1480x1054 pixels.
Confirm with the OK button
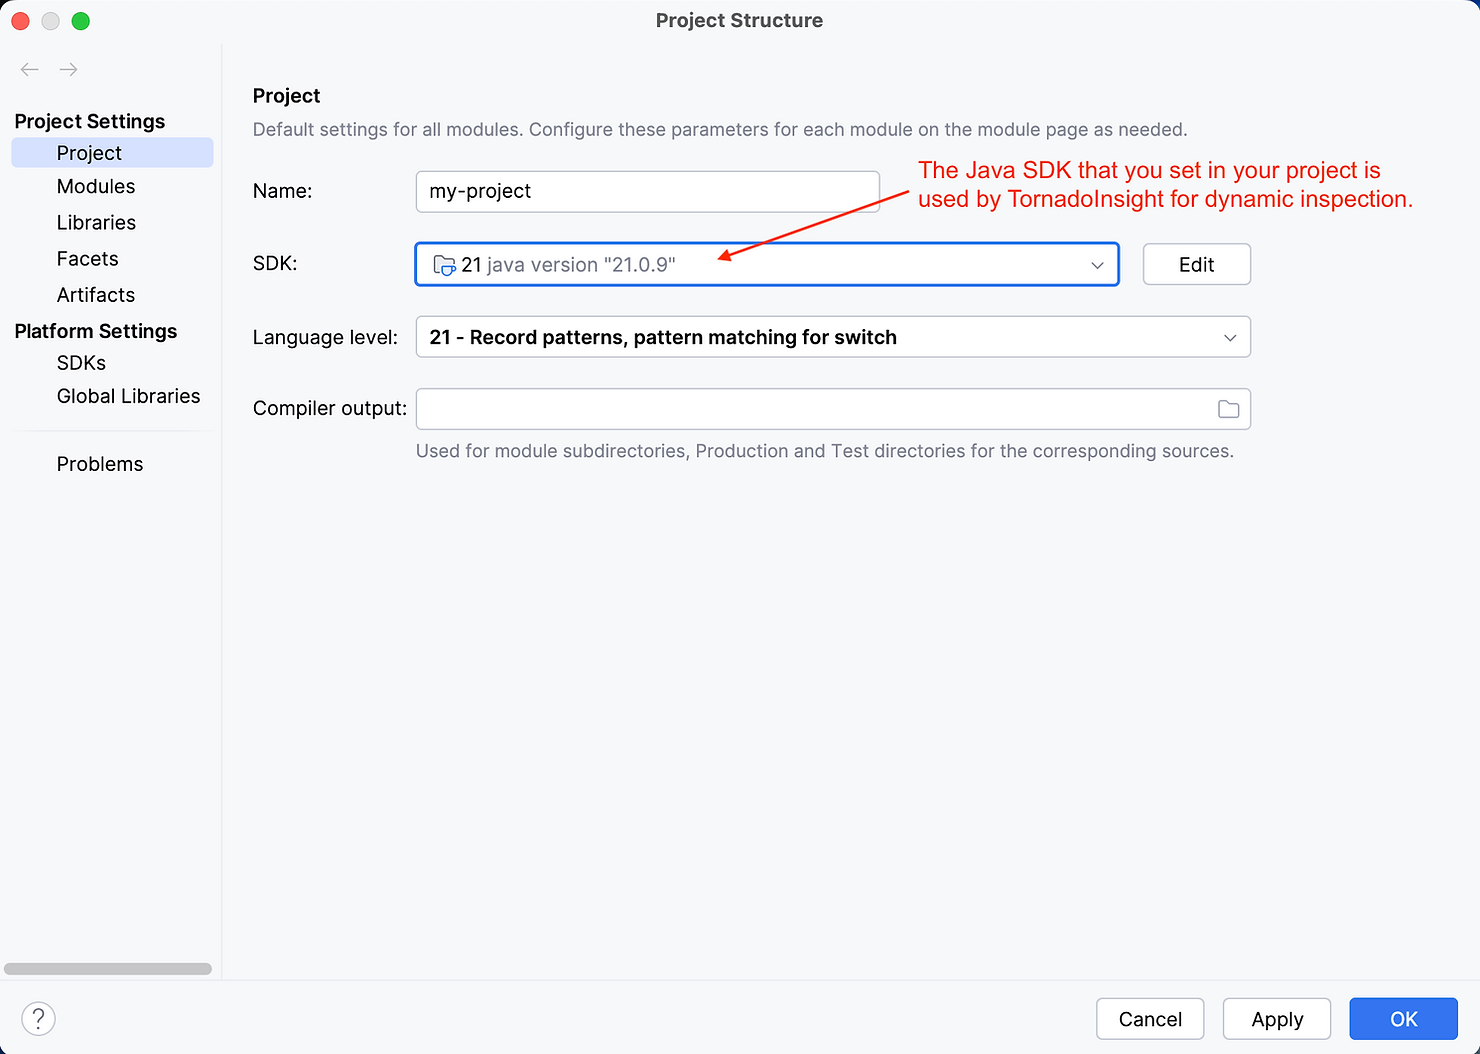[1403, 1019]
